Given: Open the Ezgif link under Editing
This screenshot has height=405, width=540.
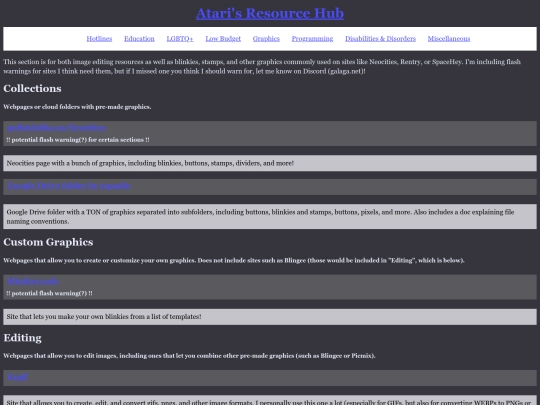Looking at the screenshot, I should 18,376.
